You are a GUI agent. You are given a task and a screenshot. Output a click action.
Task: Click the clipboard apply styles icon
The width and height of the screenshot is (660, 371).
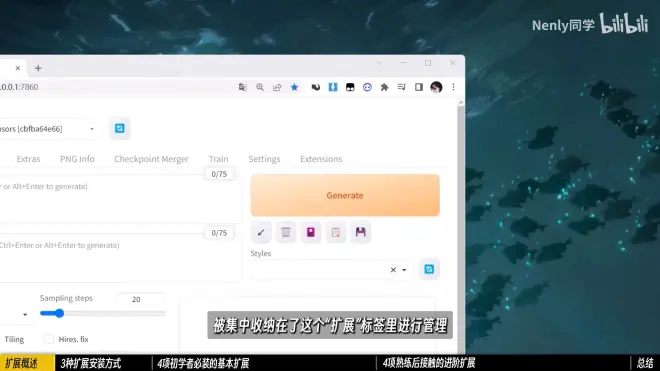[x=335, y=232]
